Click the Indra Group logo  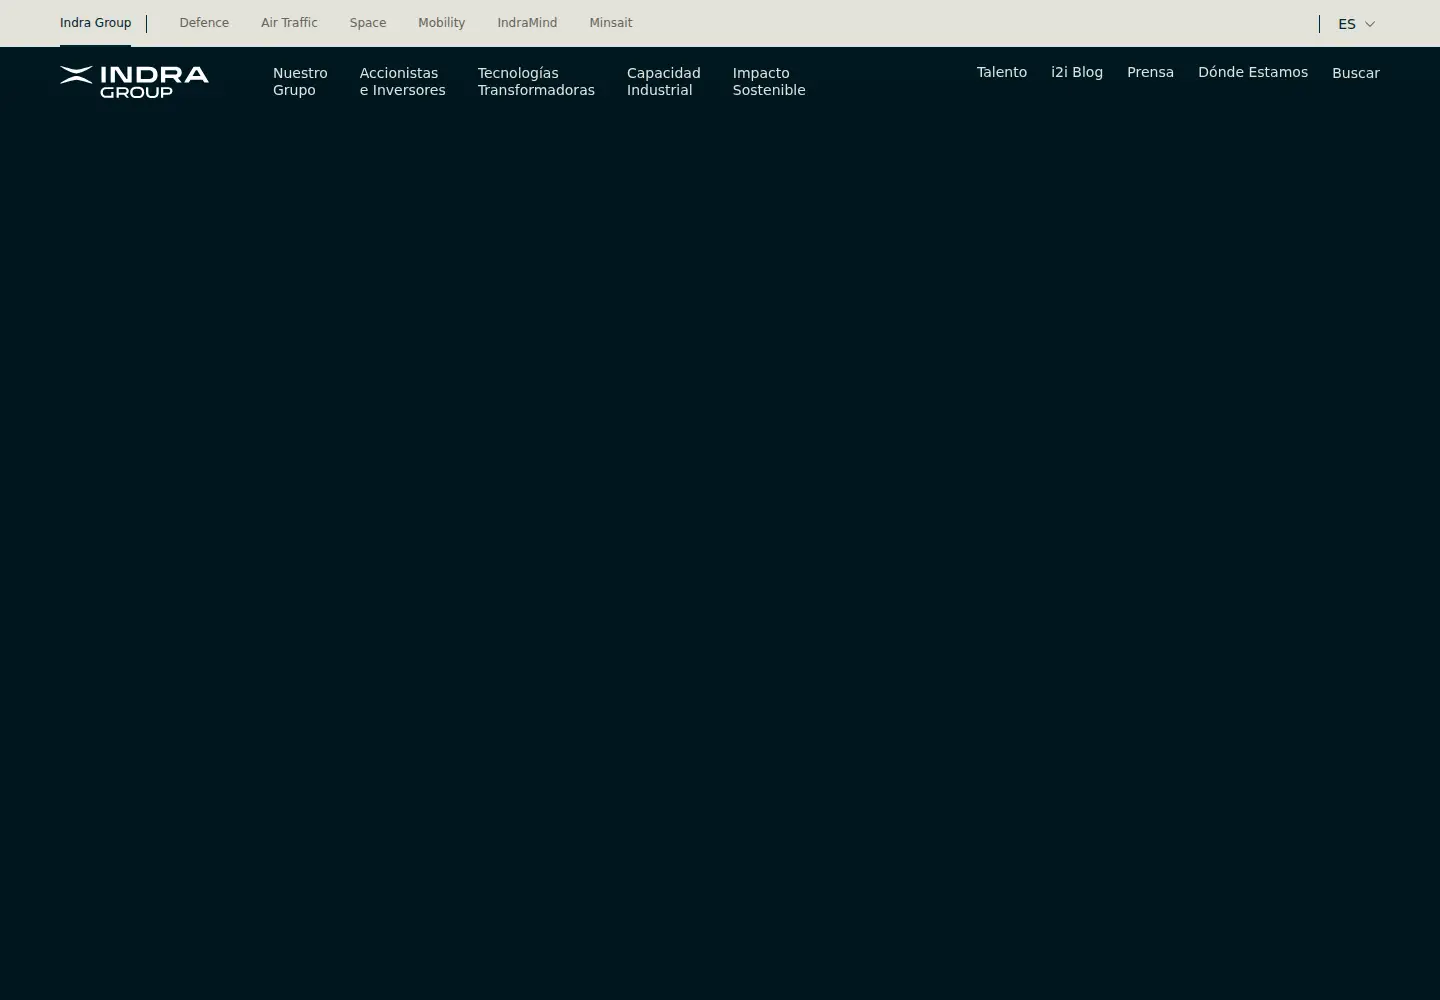point(134,82)
